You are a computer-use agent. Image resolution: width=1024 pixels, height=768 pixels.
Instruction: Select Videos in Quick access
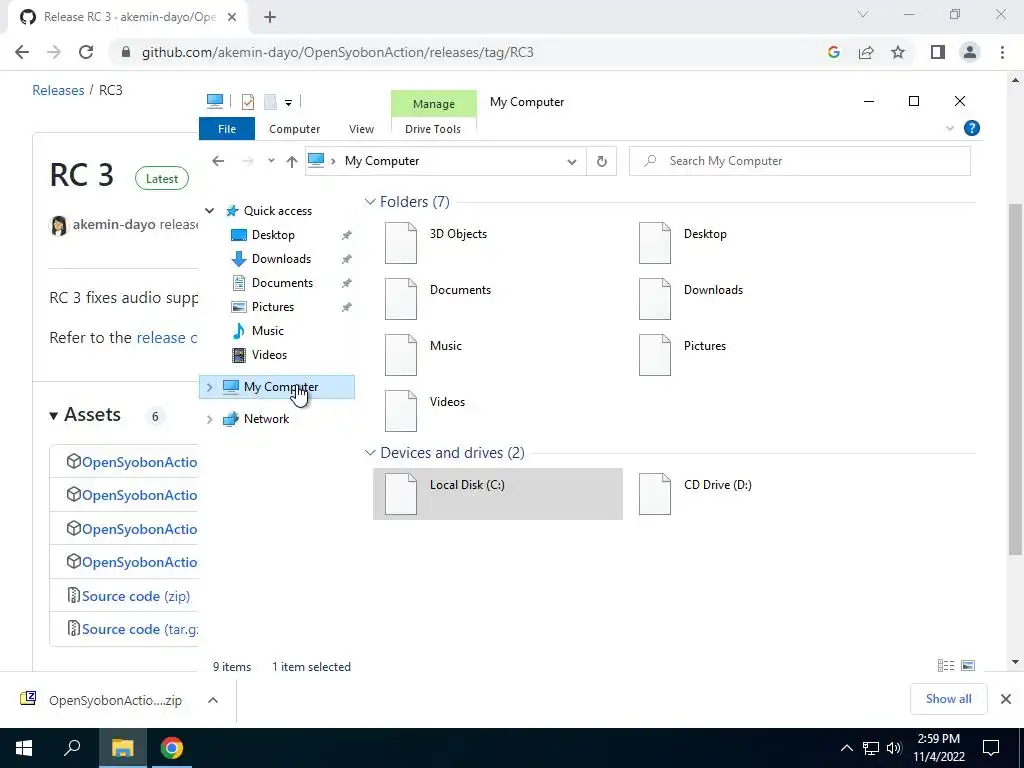269,355
